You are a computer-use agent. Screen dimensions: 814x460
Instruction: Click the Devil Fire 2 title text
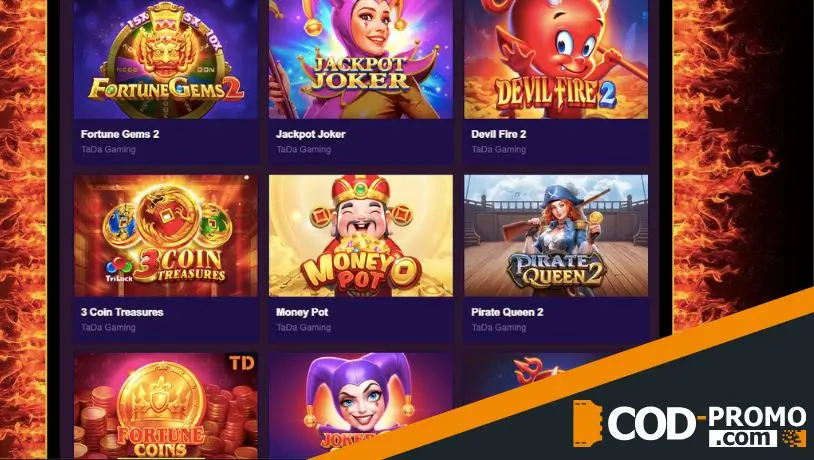tap(498, 134)
